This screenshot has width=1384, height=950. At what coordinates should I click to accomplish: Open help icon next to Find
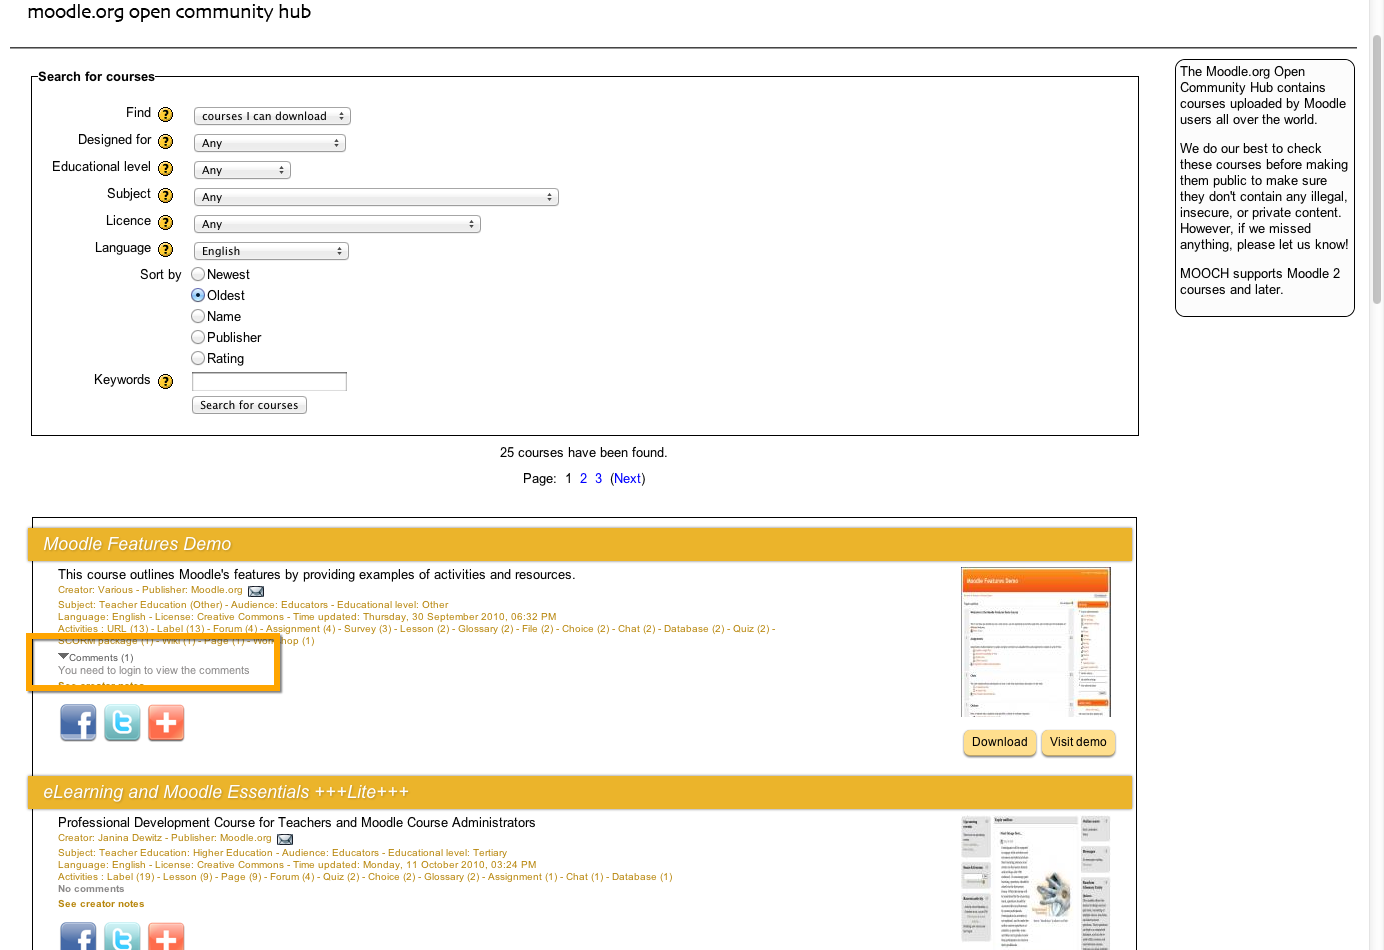pos(166,114)
